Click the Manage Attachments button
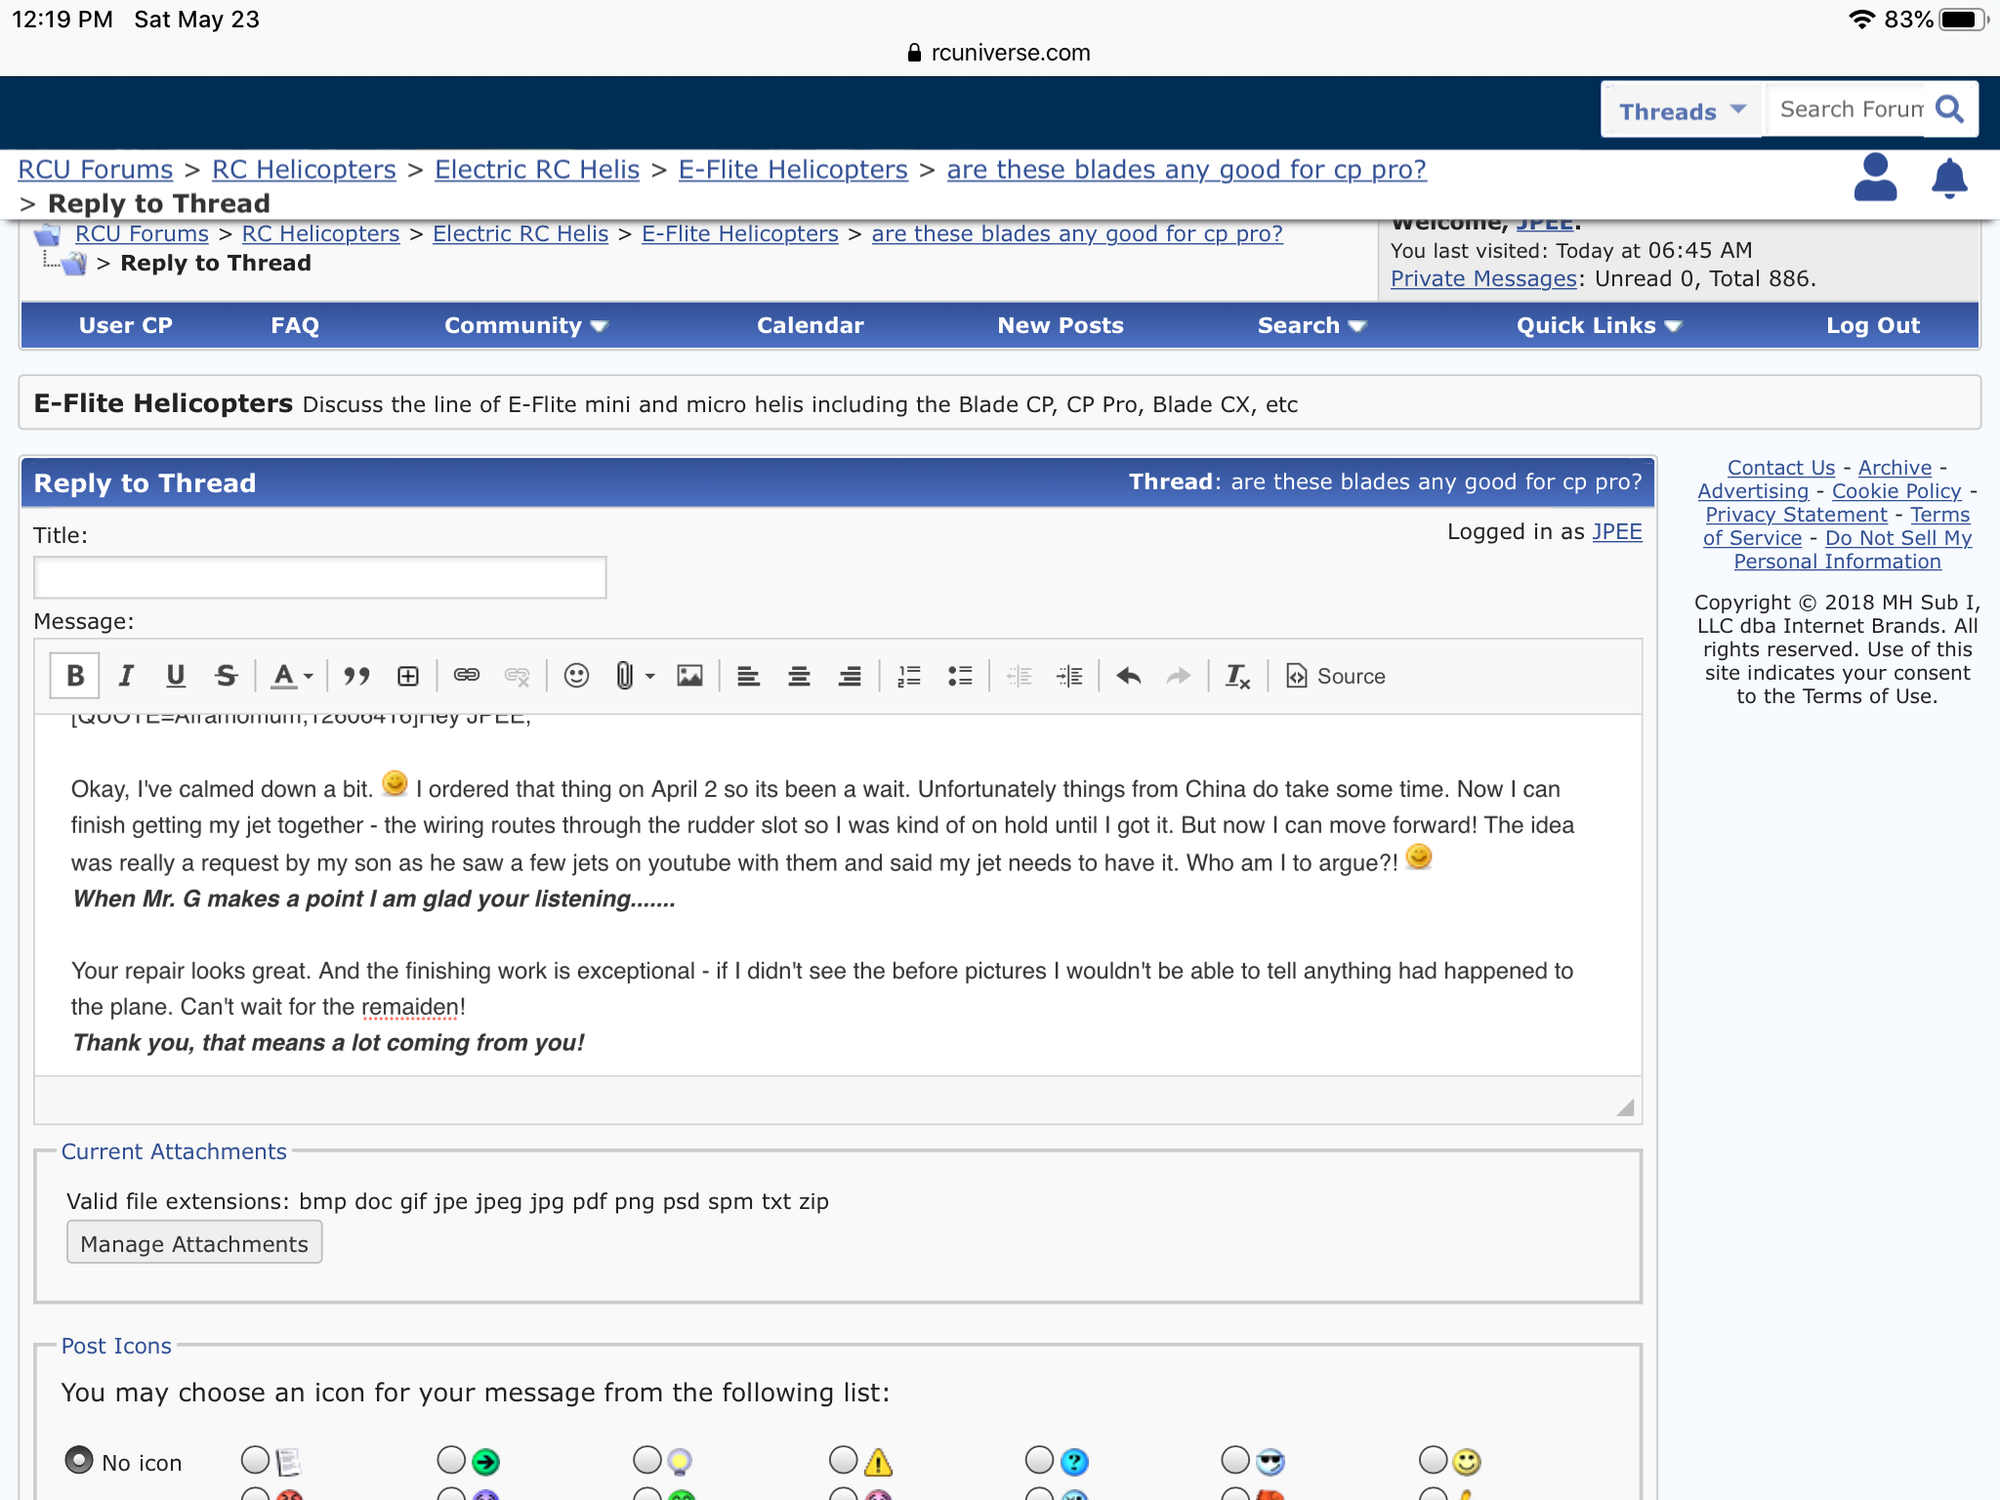Viewport: 2000px width, 1500px height. tap(194, 1243)
